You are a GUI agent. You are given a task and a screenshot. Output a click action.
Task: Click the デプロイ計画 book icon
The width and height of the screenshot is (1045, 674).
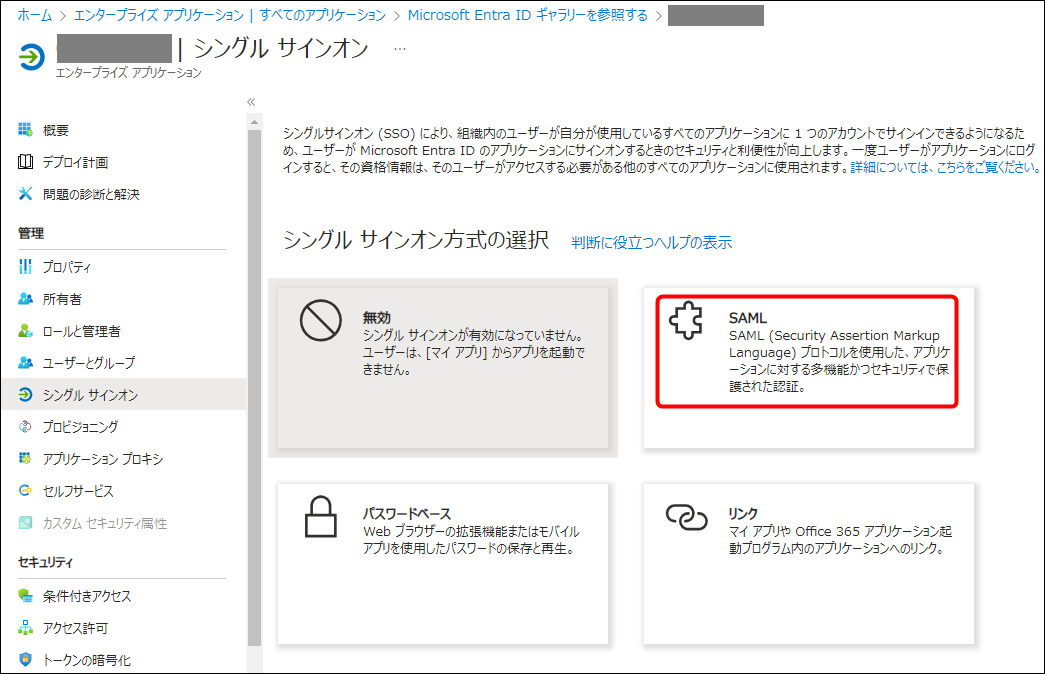click(x=25, y=161)
